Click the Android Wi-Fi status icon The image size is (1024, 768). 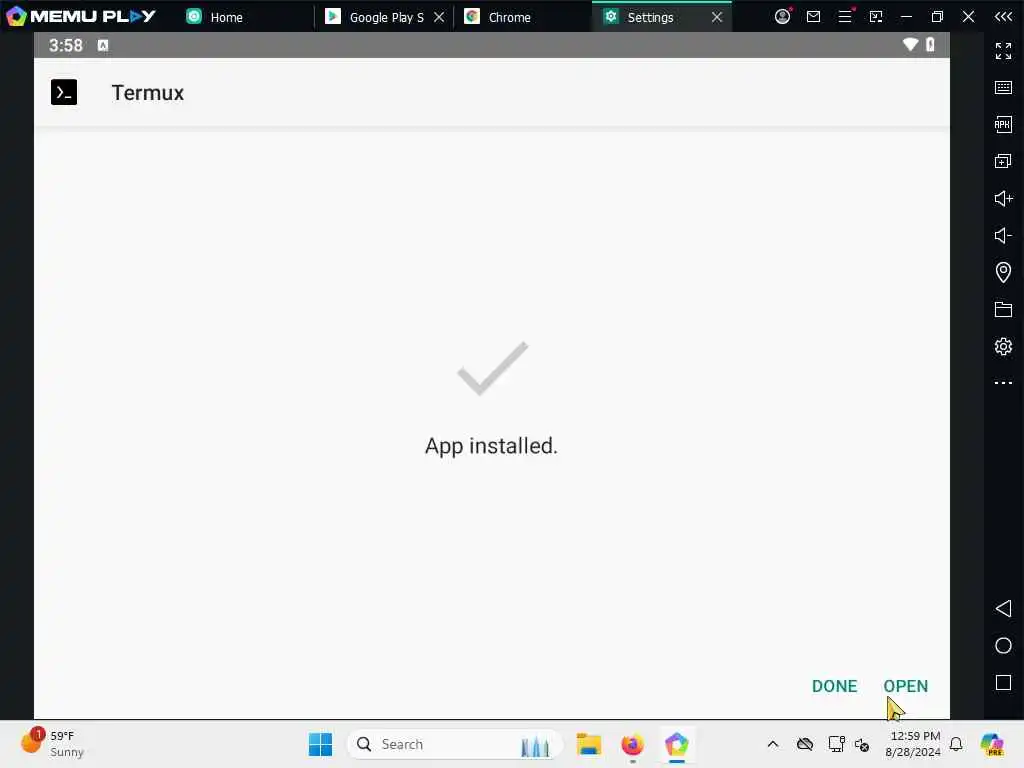tap(910, 44)
